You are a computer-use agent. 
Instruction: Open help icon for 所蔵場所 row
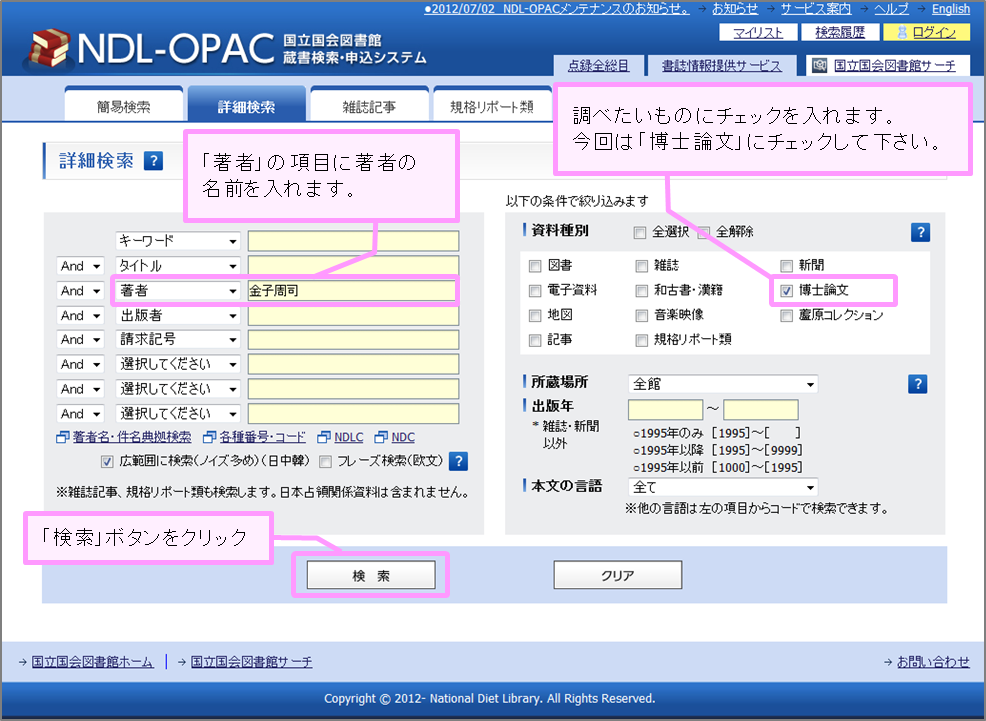(917, 383)
